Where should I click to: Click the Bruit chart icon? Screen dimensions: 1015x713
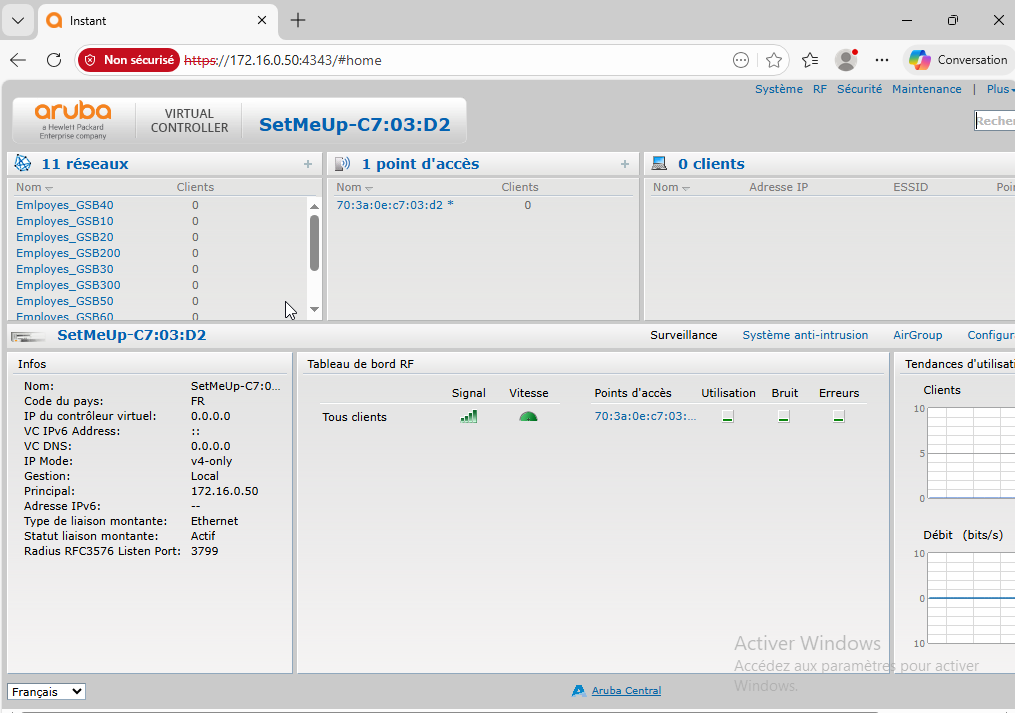(784, 416)
